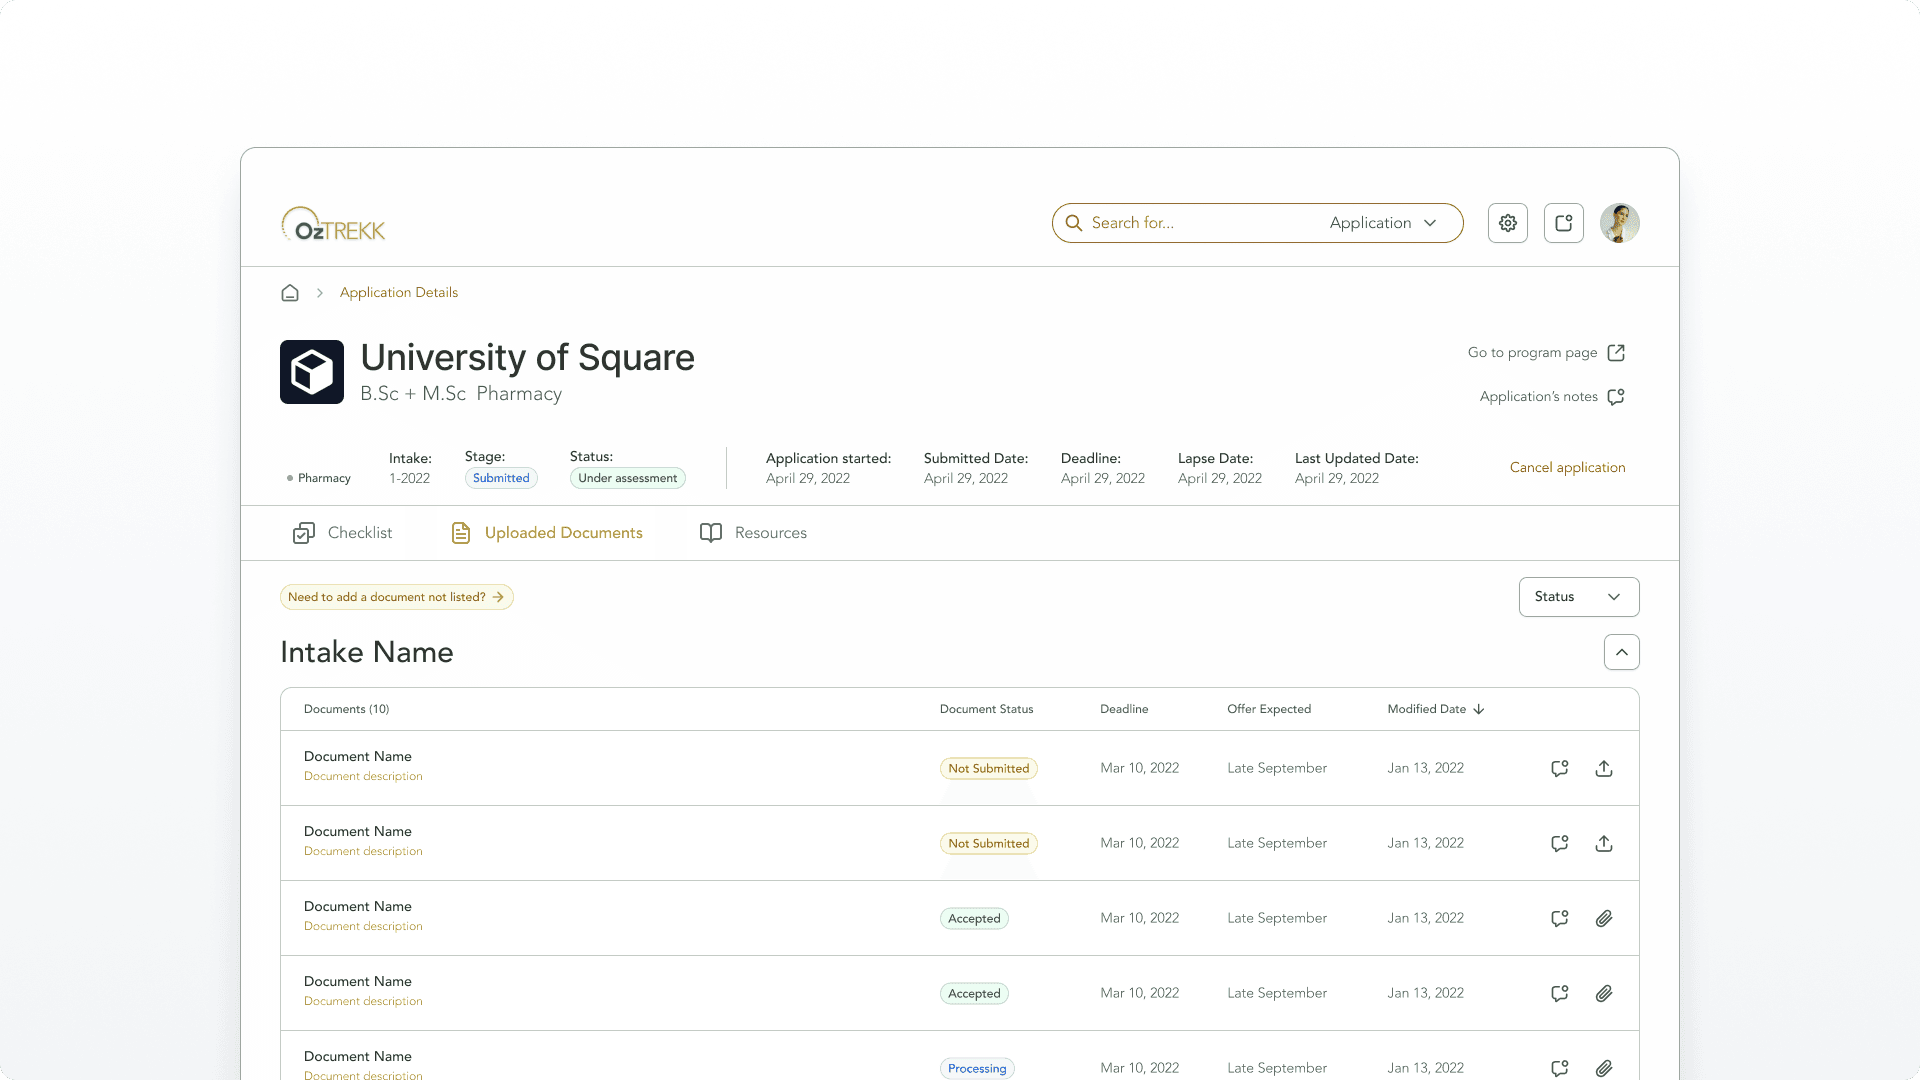The height and width of the screenshot is (1080, 1920).
Task: Click upload icon in second document row
Action: [1604, 843]
